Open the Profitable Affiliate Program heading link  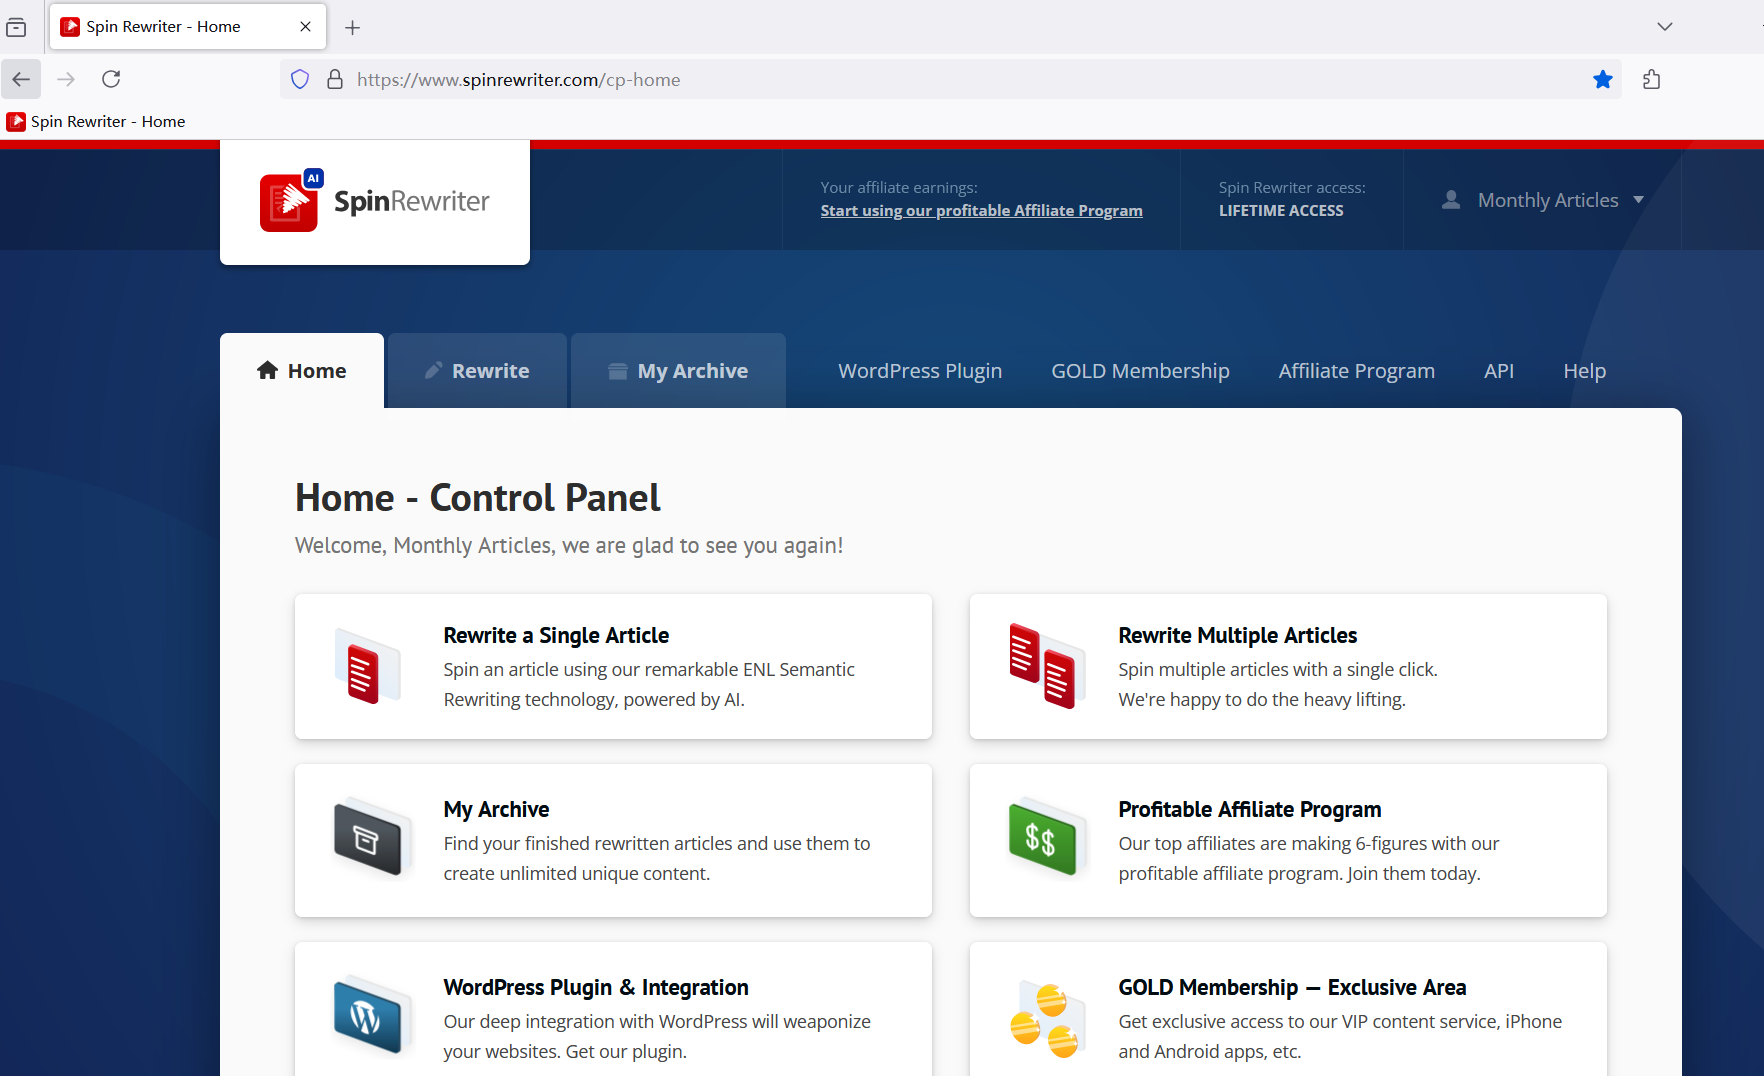click(1249, 809)
